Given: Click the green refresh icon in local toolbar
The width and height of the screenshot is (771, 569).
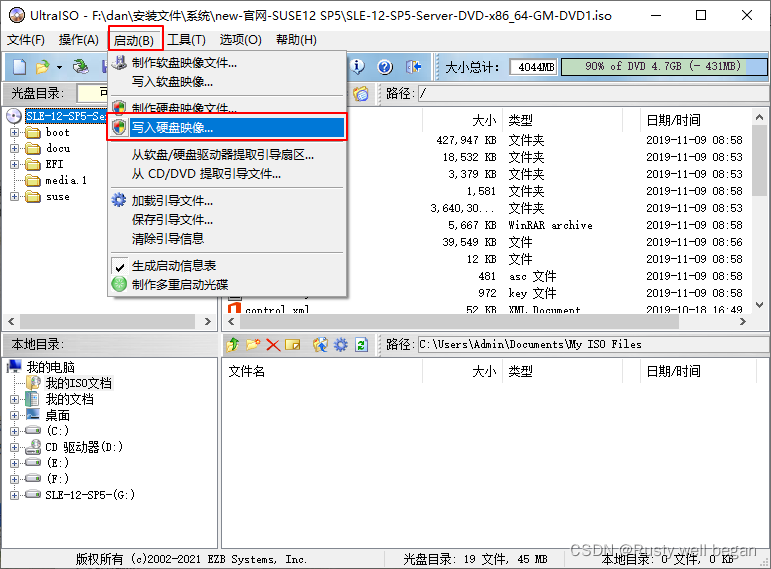Looking at the screenshot, I should 361,345.
